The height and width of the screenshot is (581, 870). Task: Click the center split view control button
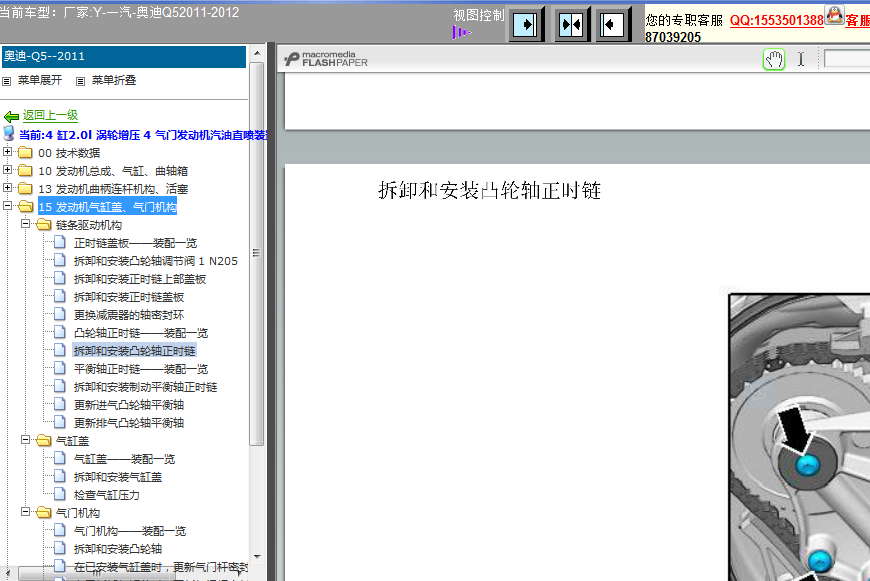pyautogui.click(x=571, y=25)
